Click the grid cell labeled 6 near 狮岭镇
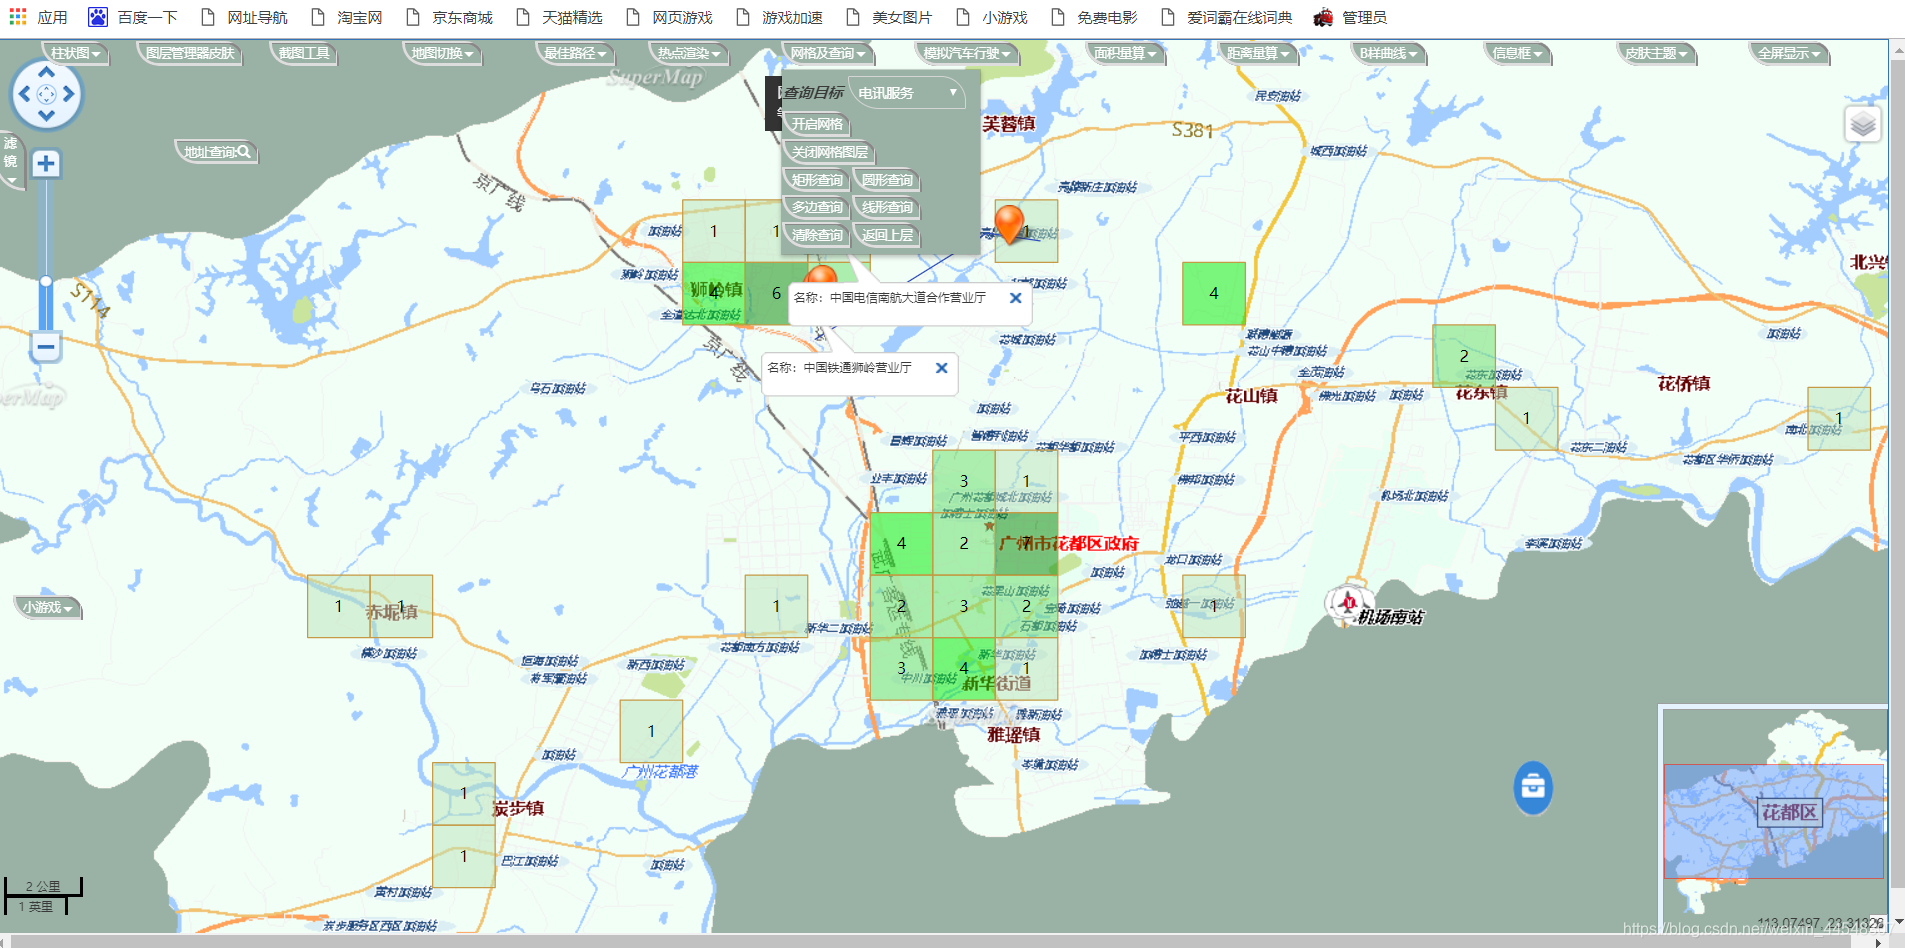The height and width of the screenshot is (948, 1905). pos(776,293)
